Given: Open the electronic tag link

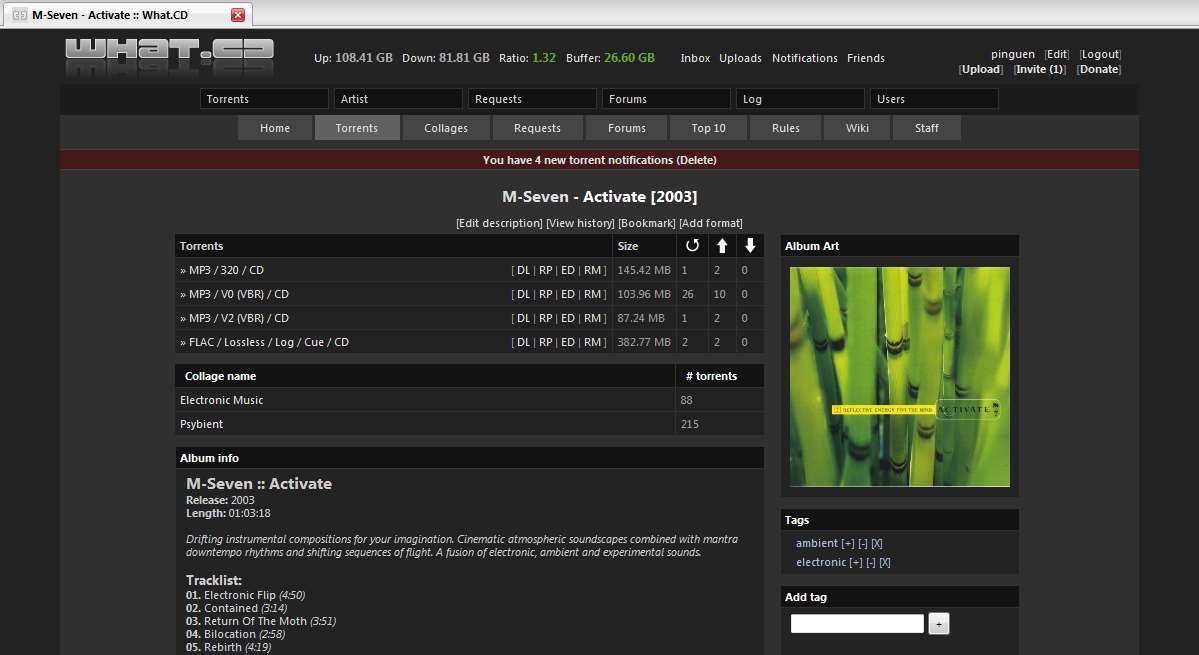Looking at the screenshot, I should pos(821,563).
